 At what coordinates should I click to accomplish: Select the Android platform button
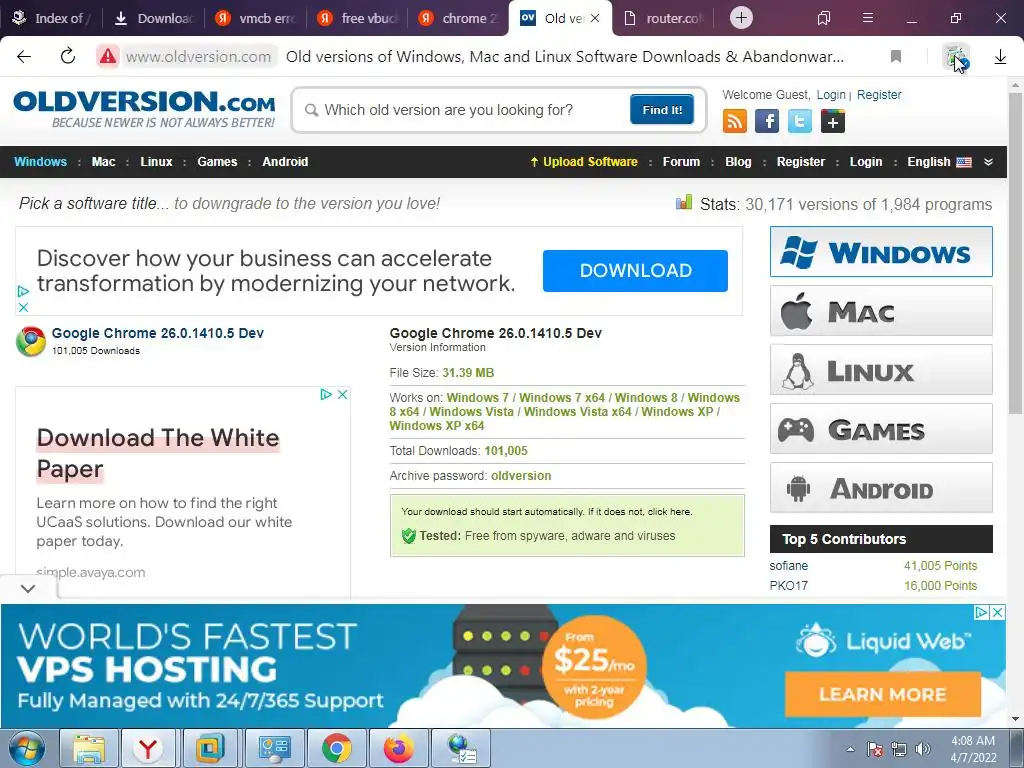point(881,488)
